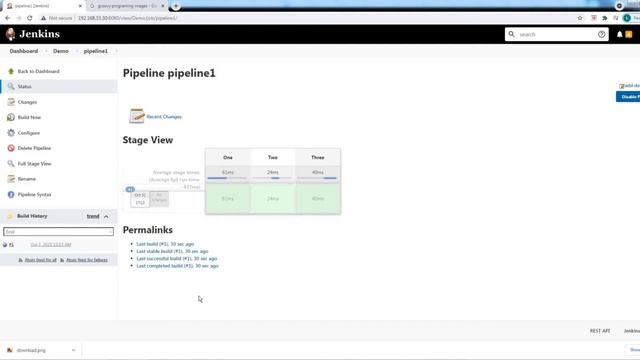Image resolution: width=640 pixels, height=360 pixels.
Task: Open build #1 in Build History
Action: coord(11,245)
